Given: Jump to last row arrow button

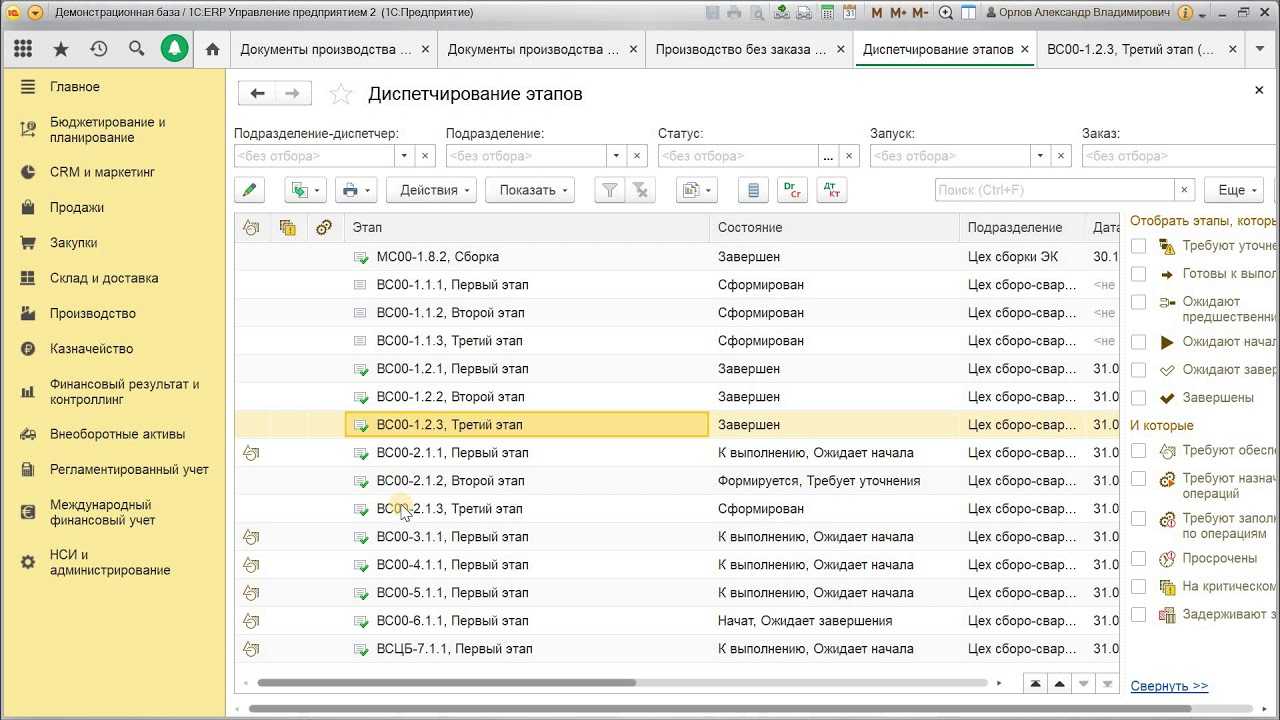Looking at the screenshot, I should click(1107, 684).
